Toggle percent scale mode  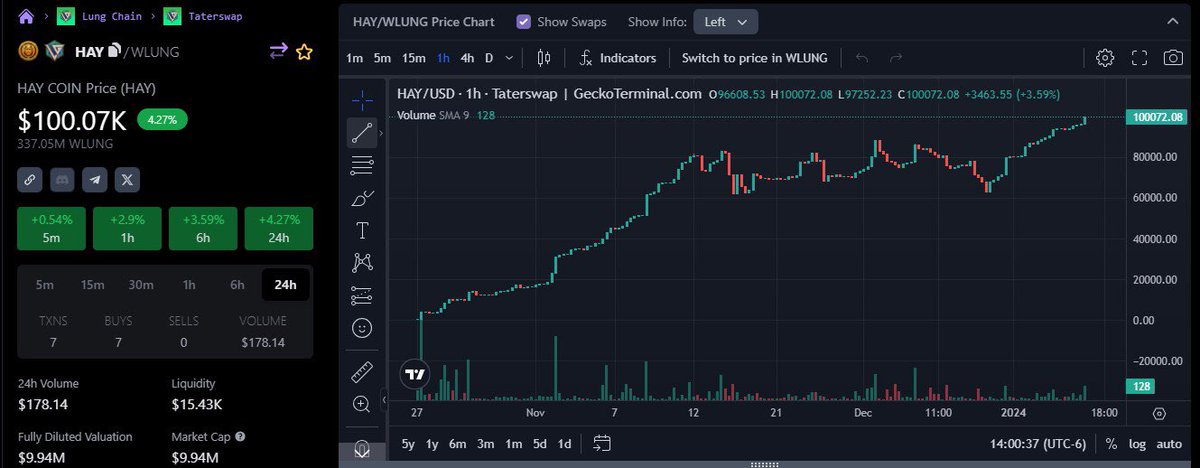(1111, 444)
